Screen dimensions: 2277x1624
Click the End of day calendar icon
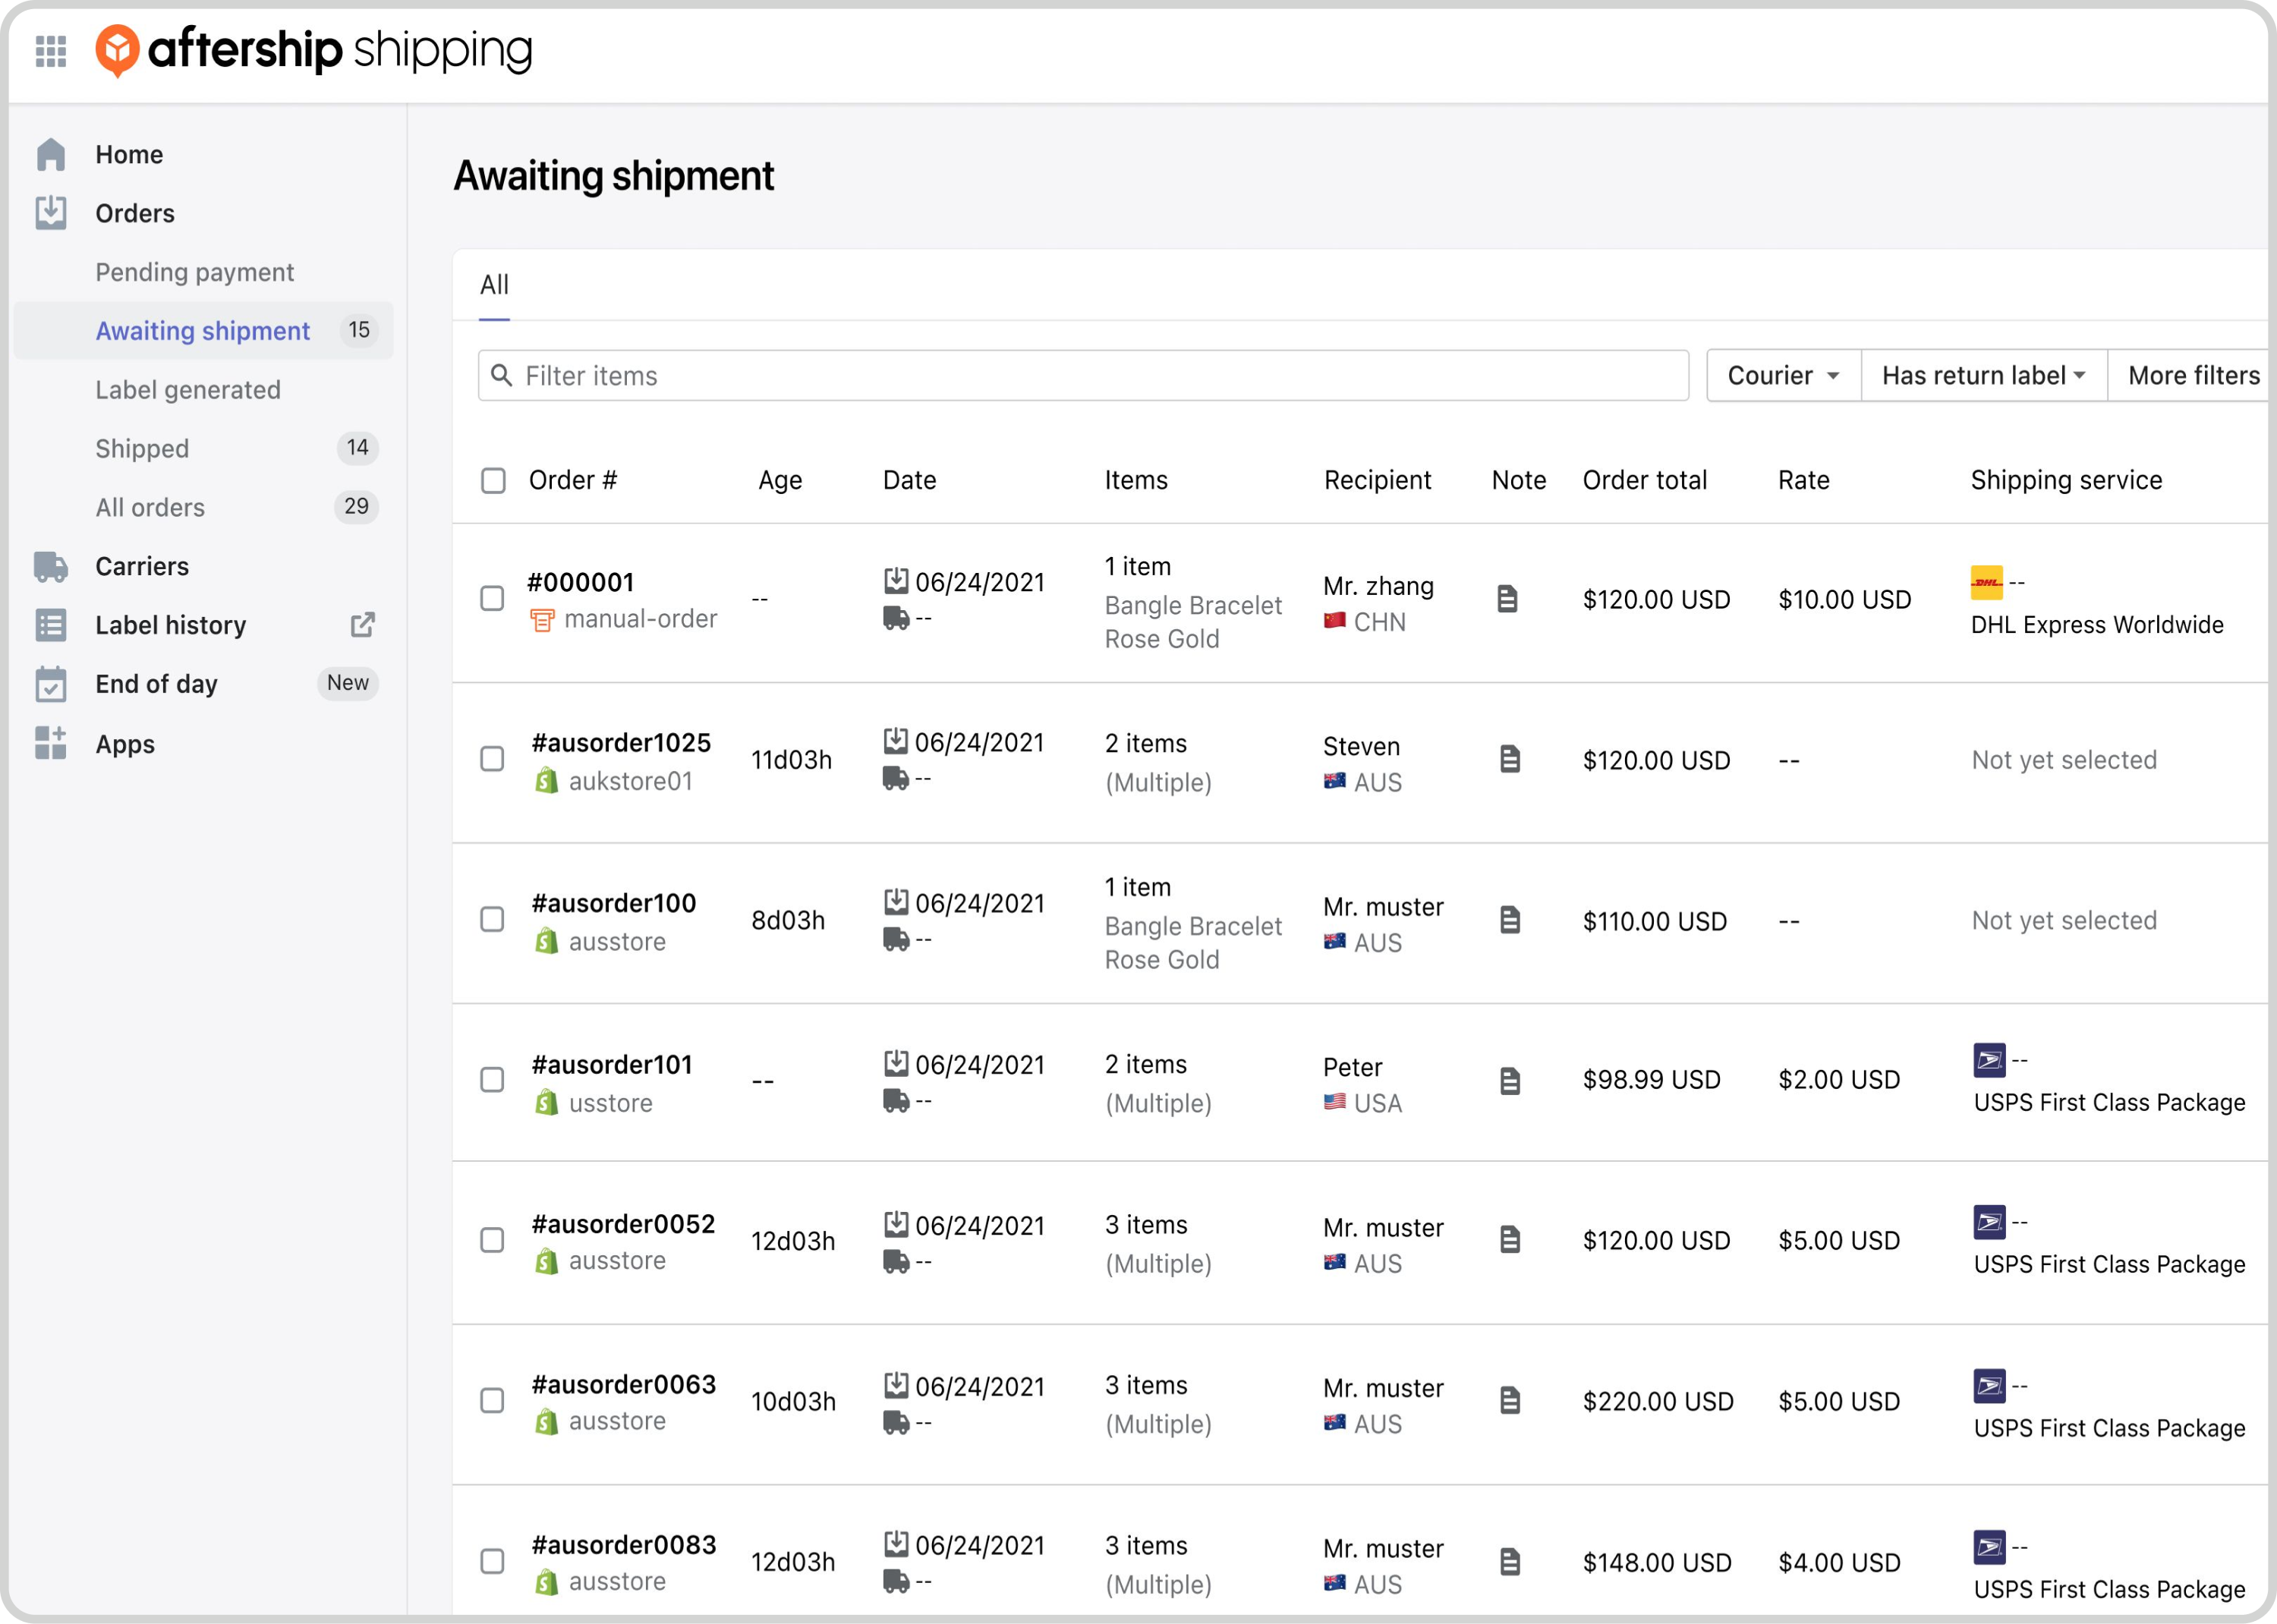[51, 684]
